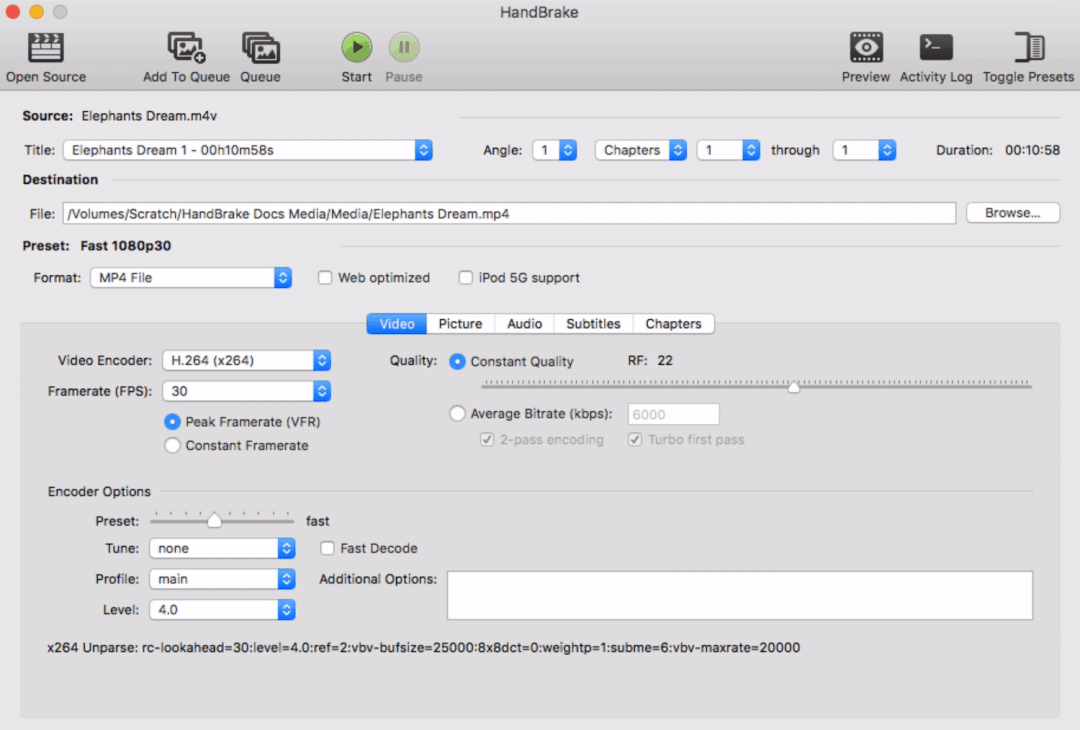
Task: Open the Tune dropdown
Action: (x=222, y=548)
